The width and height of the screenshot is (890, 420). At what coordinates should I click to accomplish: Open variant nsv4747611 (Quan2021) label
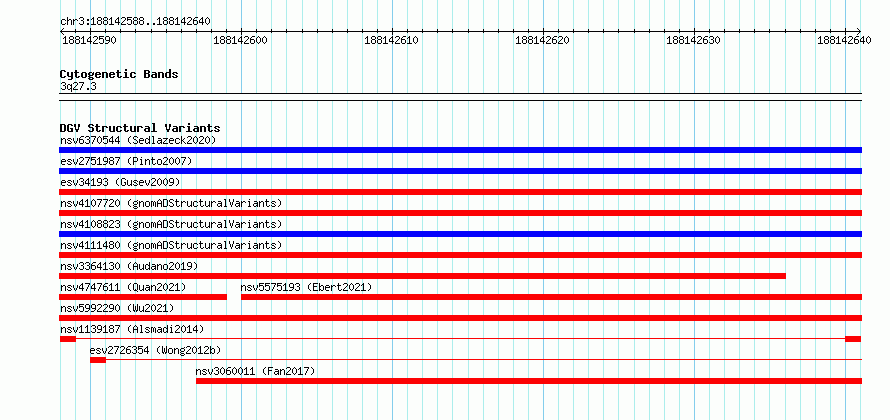point(123,287)
